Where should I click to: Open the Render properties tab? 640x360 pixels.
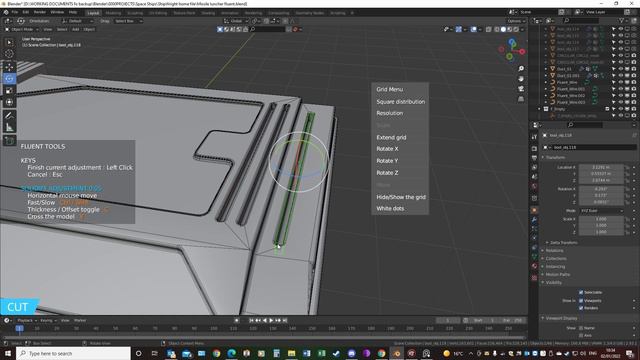534,148
